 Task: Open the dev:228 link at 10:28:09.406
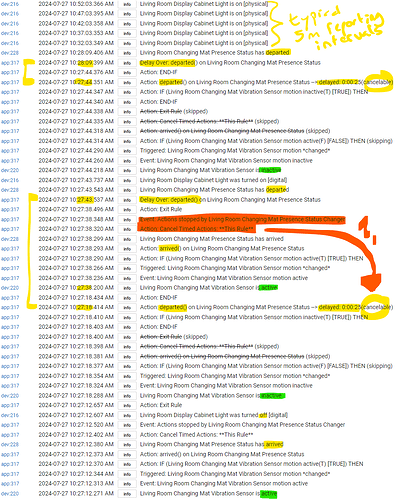(10, 53)
